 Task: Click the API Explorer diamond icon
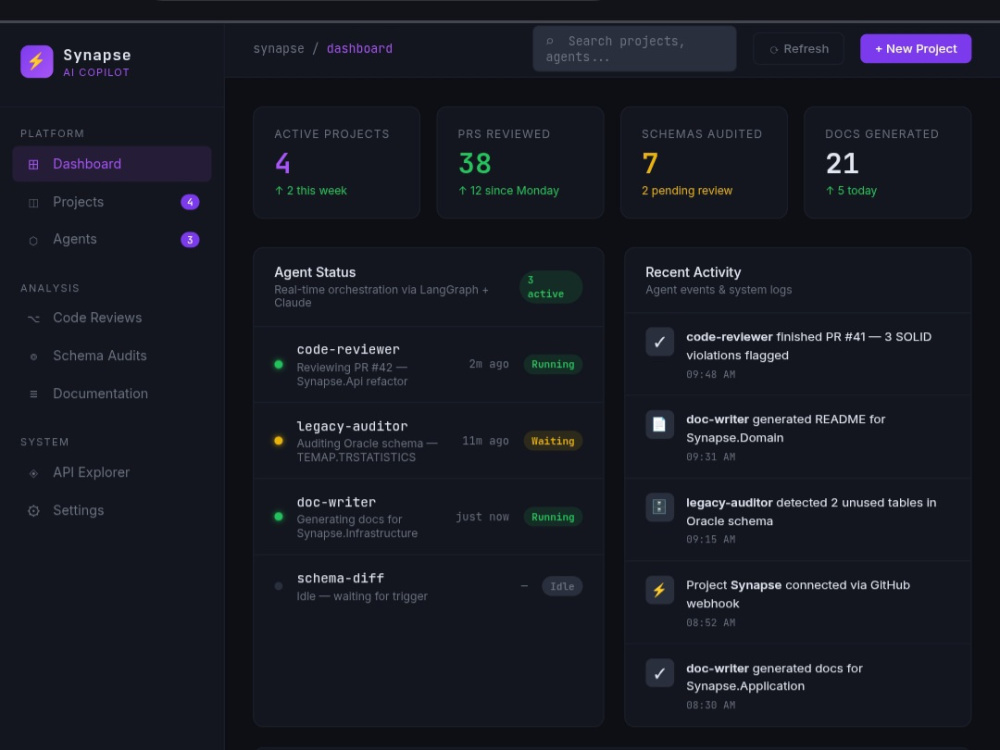click(x=33, y=473)
